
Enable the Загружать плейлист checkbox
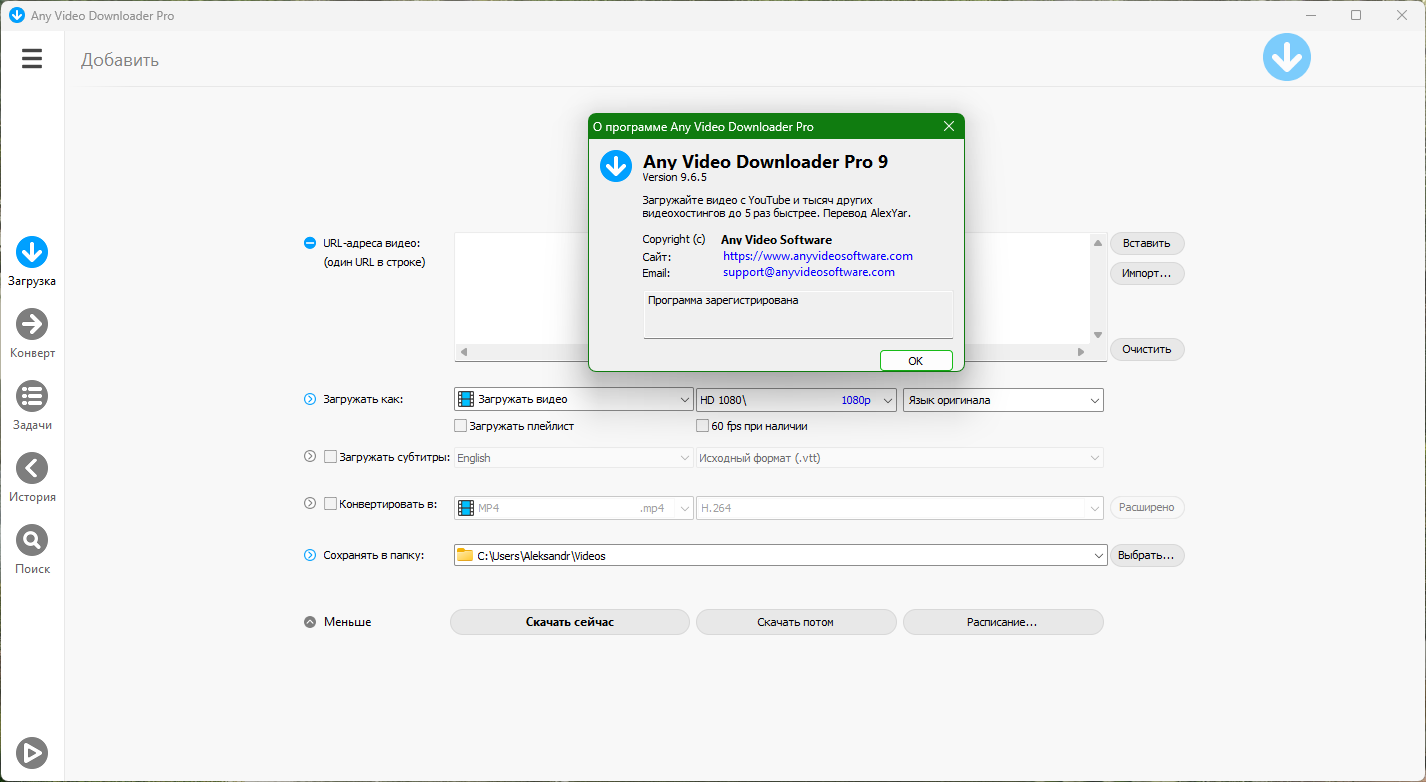tap(461, 426)
